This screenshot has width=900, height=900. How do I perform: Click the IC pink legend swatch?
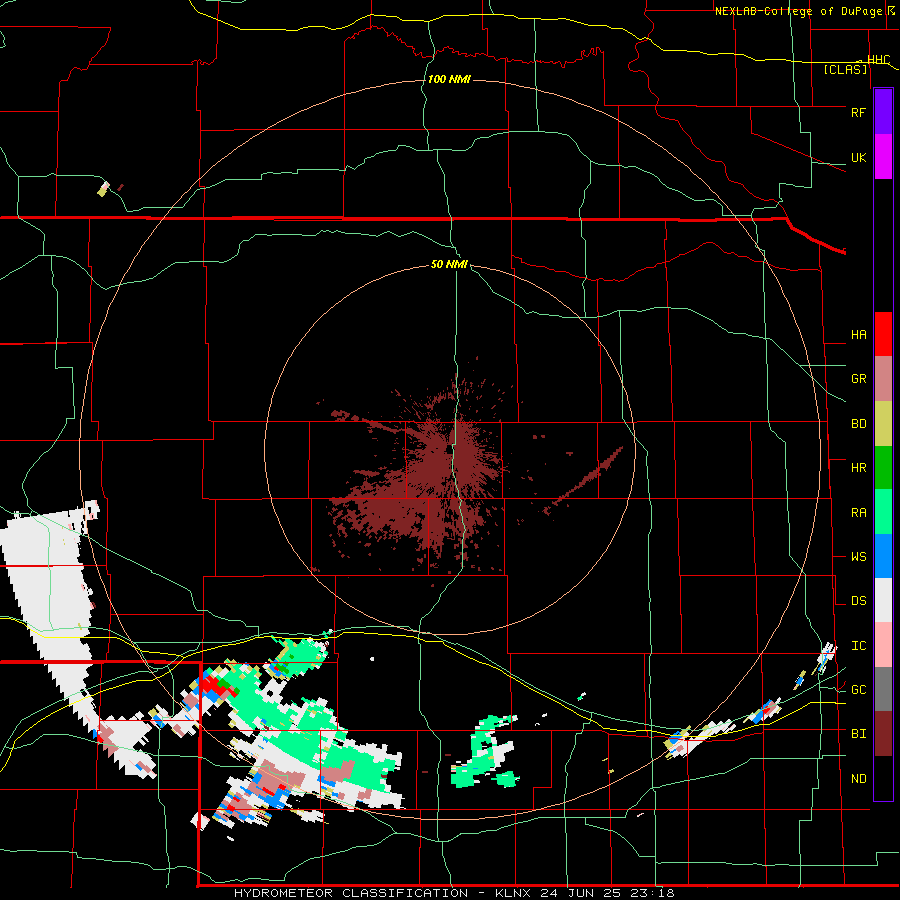click(883, 645)
